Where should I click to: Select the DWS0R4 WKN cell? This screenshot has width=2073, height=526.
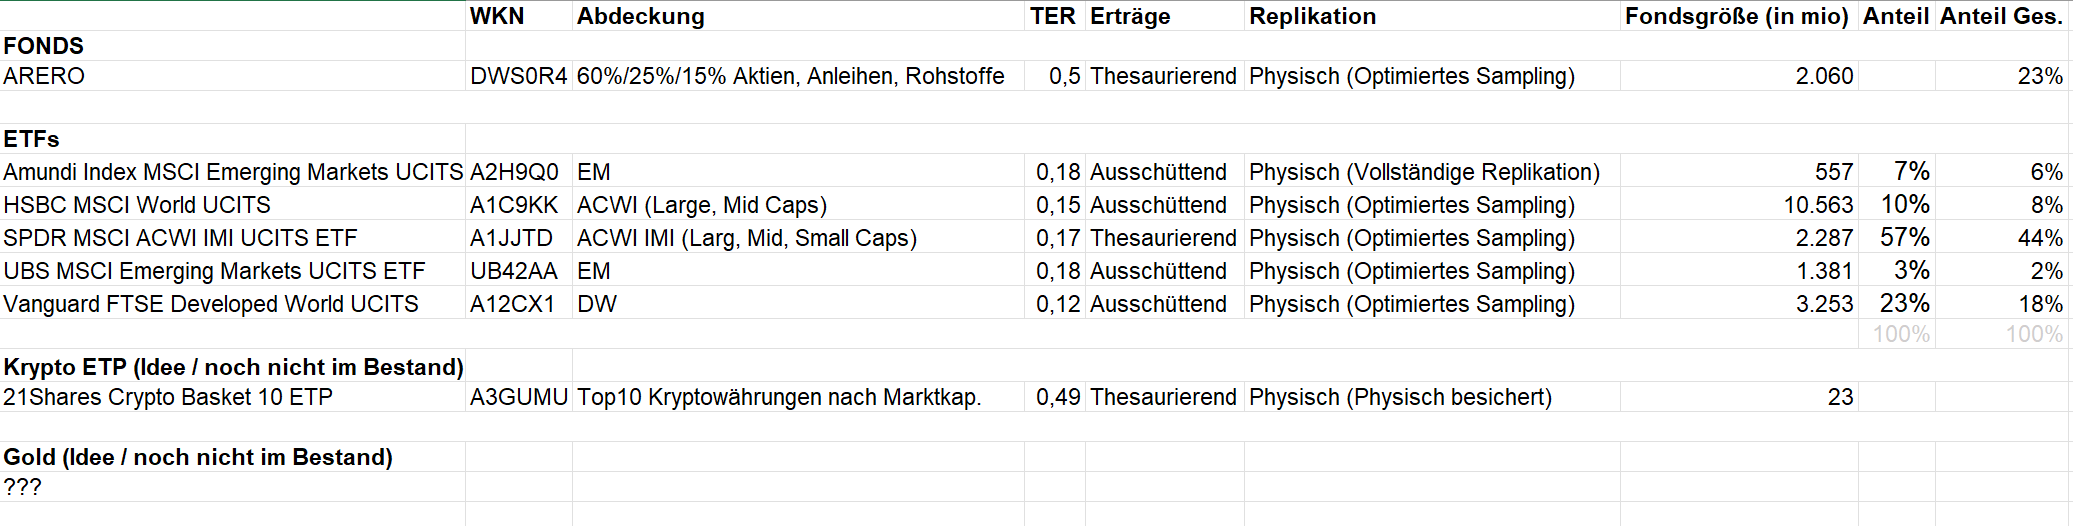point(518,76)
